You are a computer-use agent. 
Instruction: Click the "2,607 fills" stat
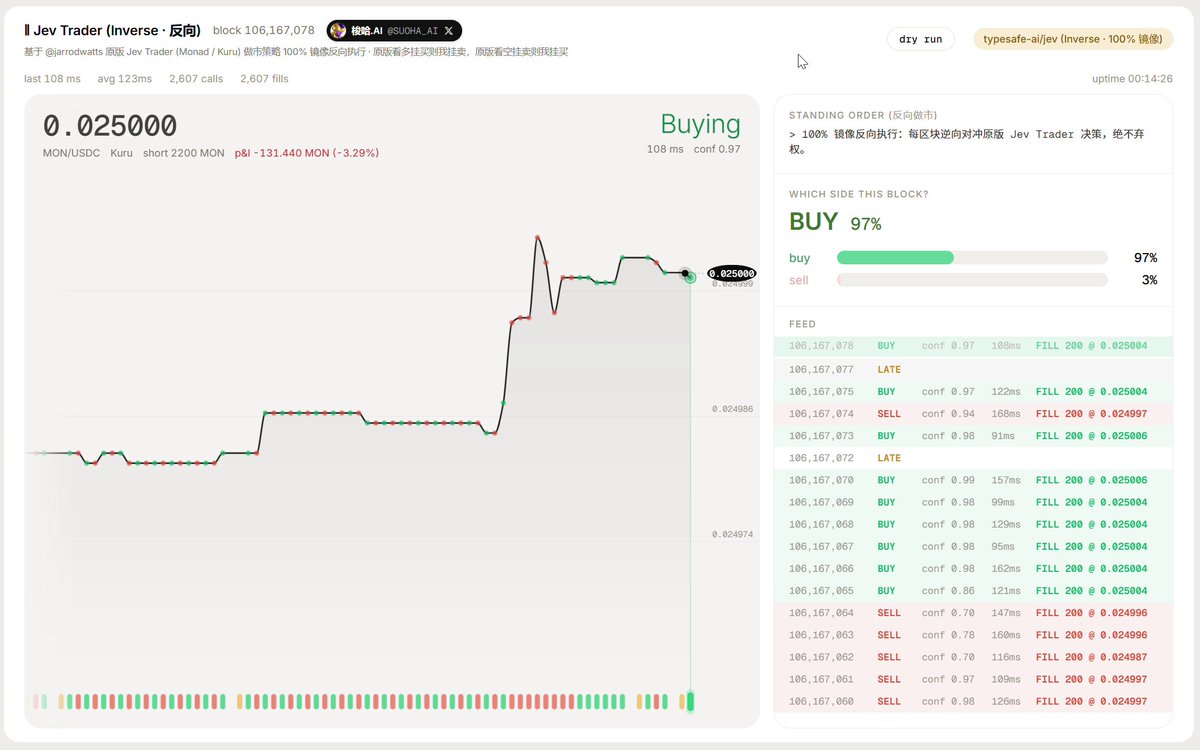[x=265, y=78]
